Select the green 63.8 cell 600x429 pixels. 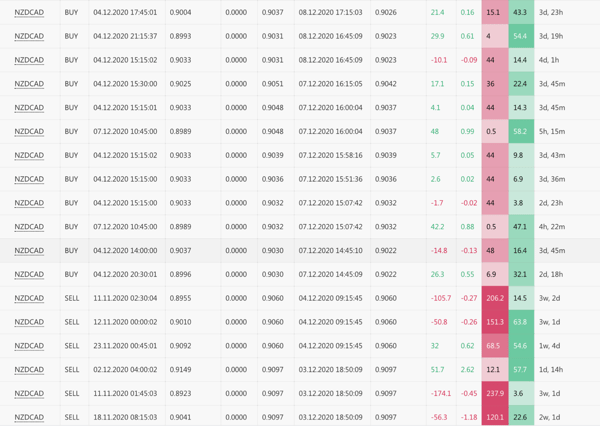(x=520, y=322)
